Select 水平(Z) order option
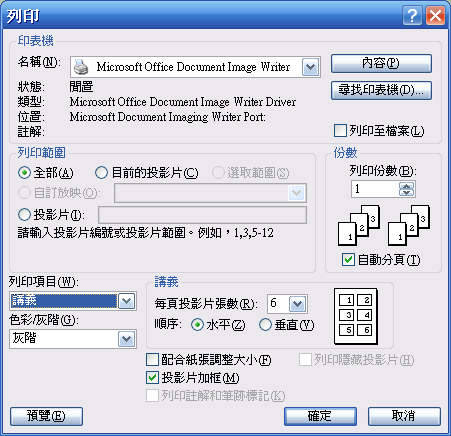 tap(197, 325)
